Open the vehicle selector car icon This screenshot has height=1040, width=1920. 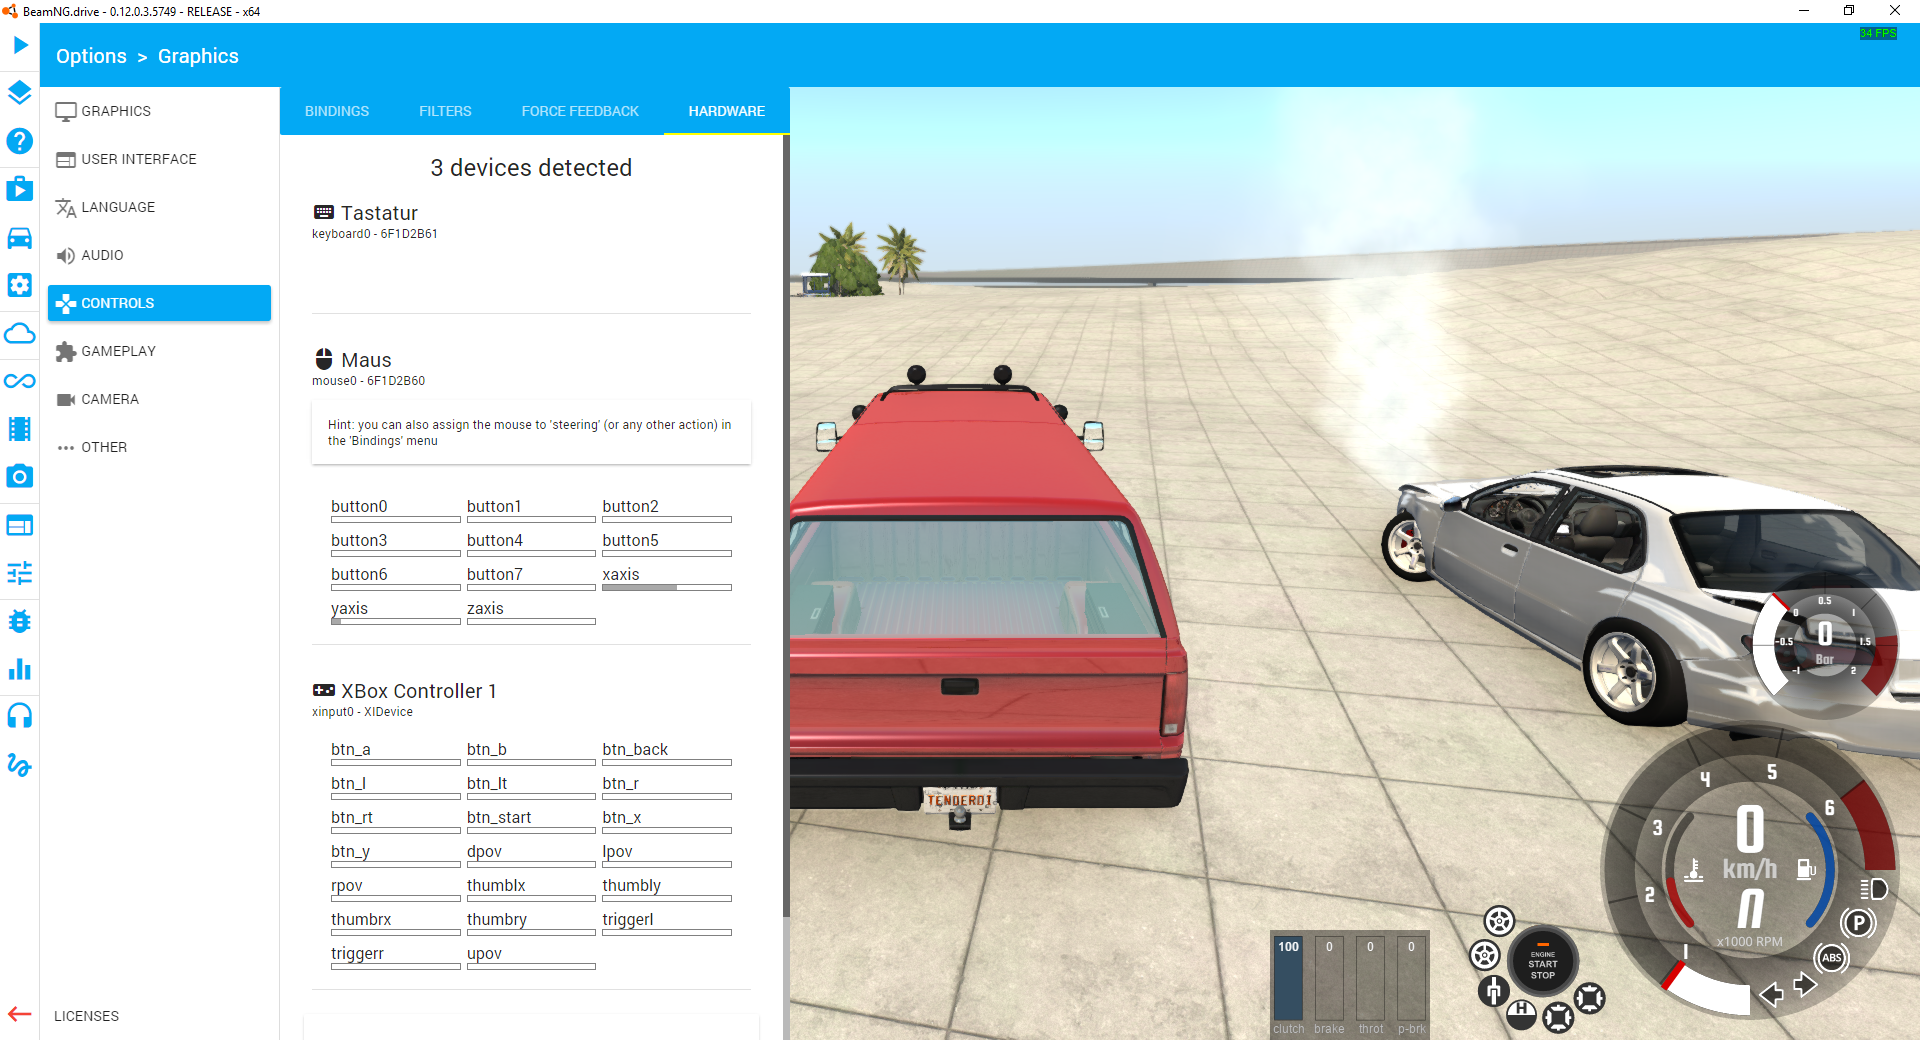point(20,237)
